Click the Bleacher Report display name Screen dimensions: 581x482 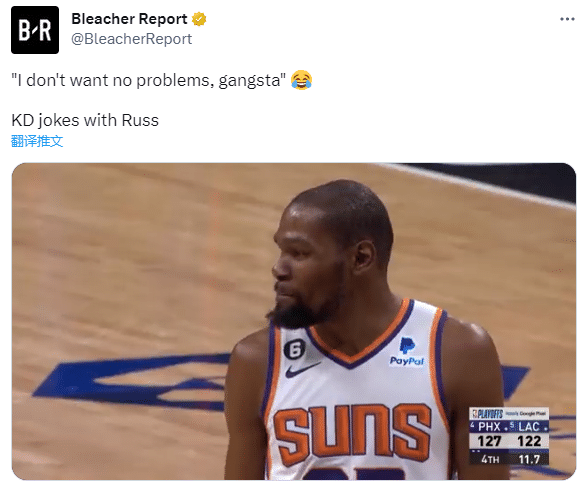(x=129, y=19)
